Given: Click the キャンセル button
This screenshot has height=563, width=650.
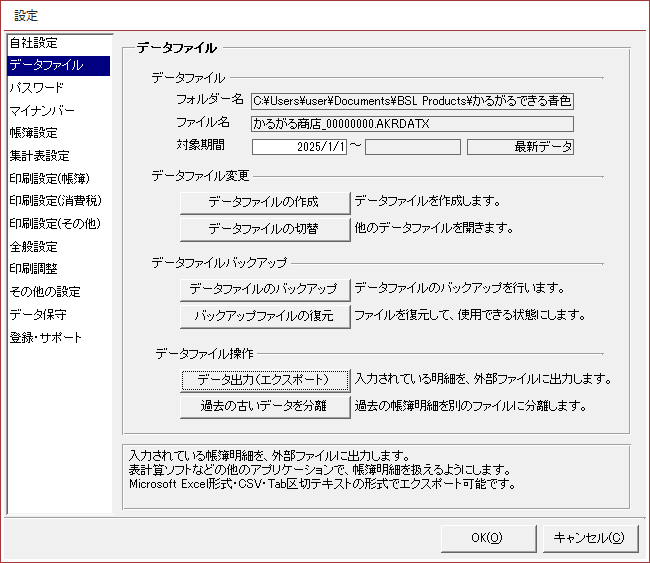Looking at the screenshot, I should 589,538.
